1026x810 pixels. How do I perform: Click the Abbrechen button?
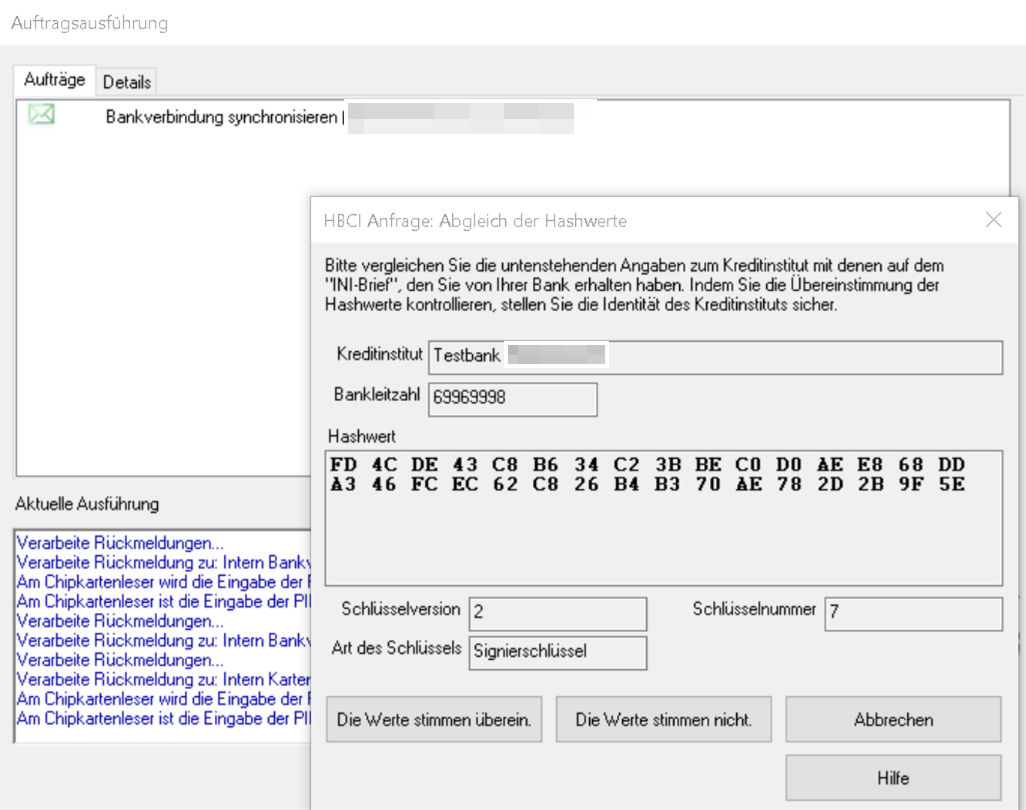coord(893,720)
